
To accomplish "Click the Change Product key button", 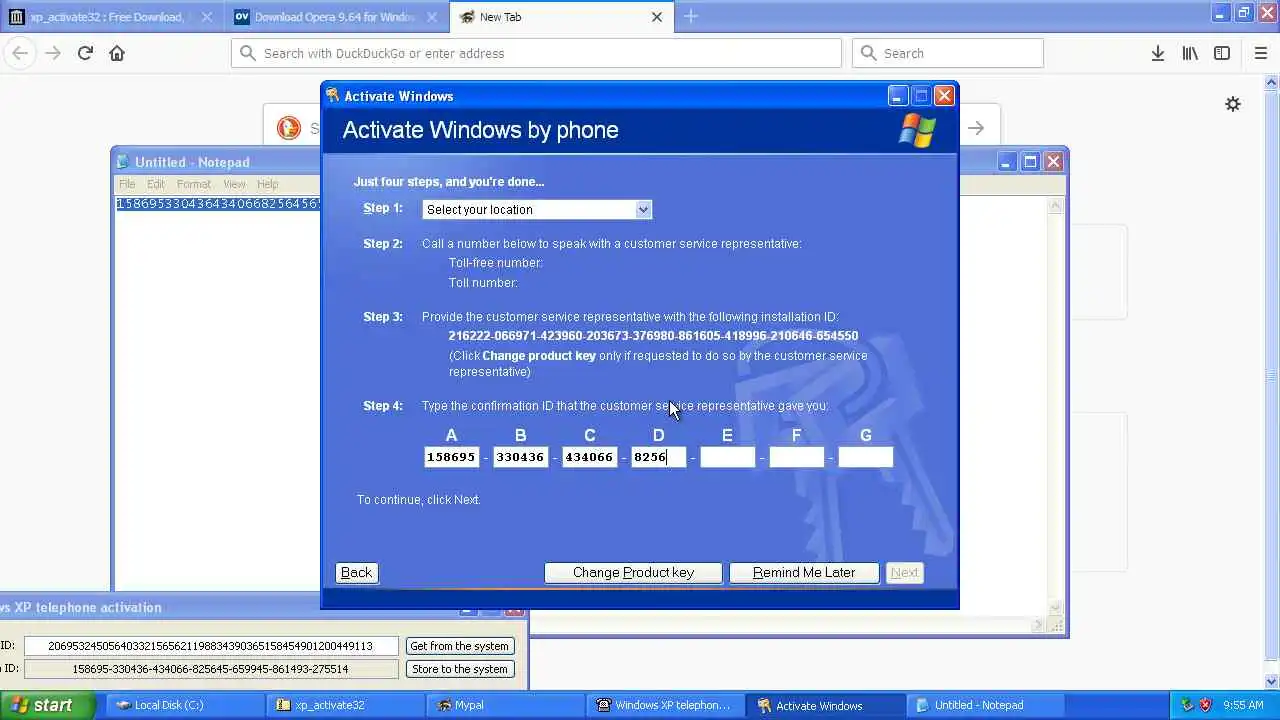I will tap(633, 573).
